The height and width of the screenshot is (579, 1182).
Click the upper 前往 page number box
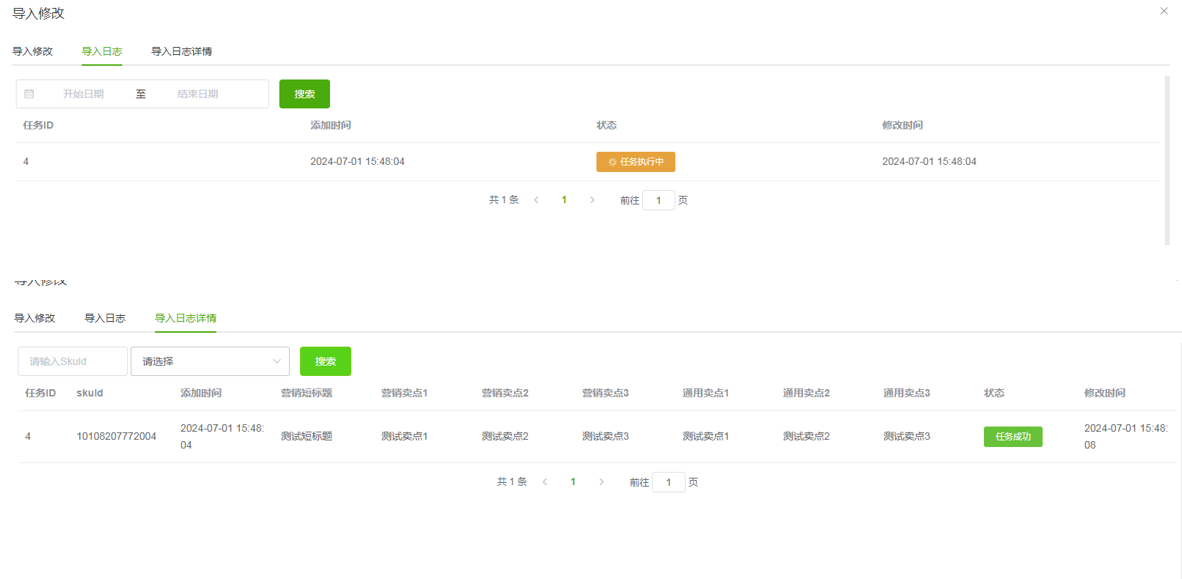tap(658, 200)
